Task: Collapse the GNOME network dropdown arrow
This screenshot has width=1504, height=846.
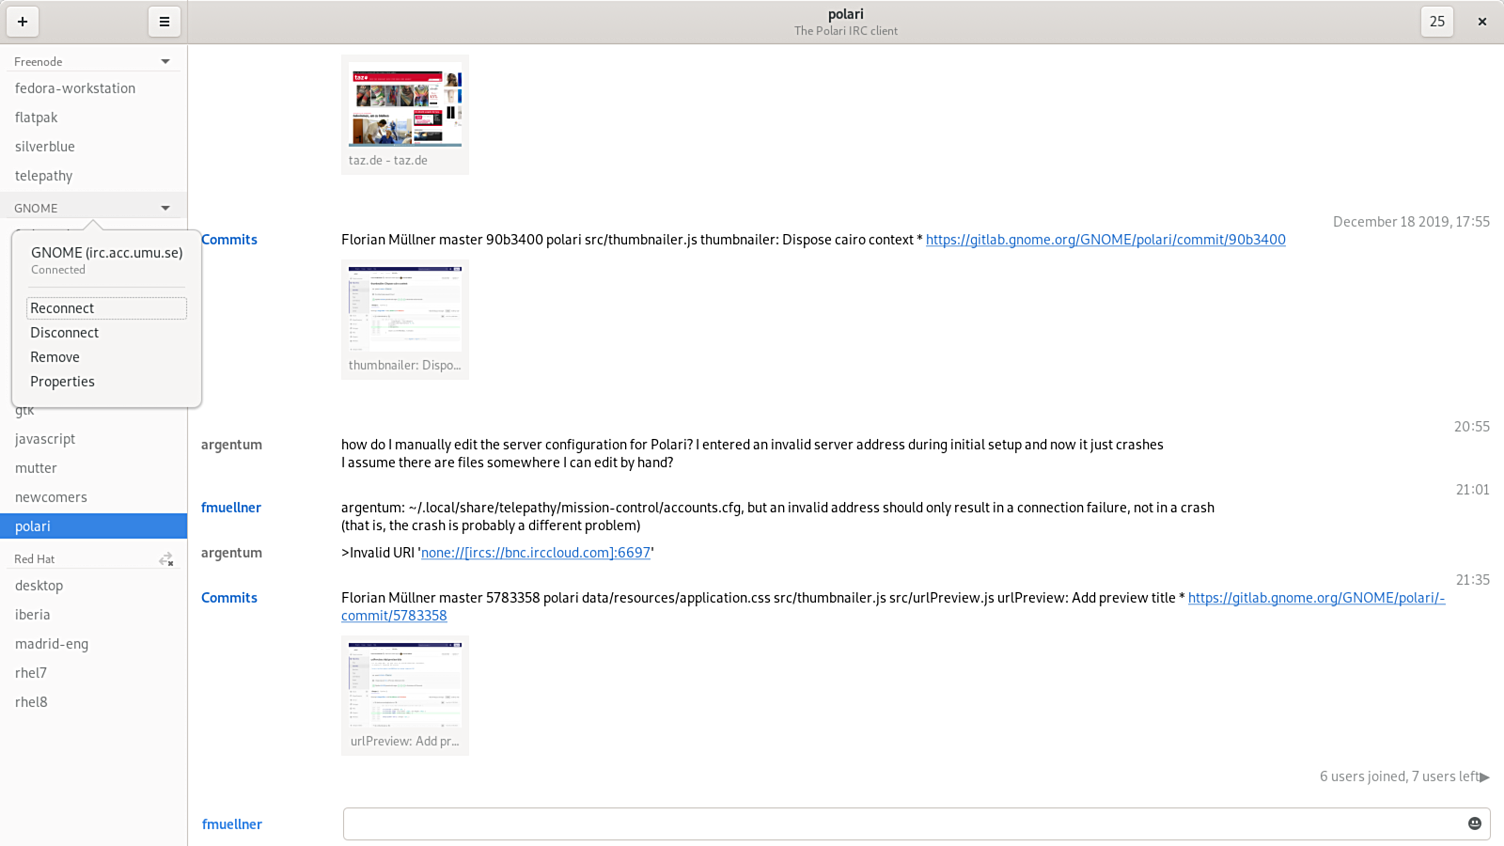Action: click(x=166, y=208)
